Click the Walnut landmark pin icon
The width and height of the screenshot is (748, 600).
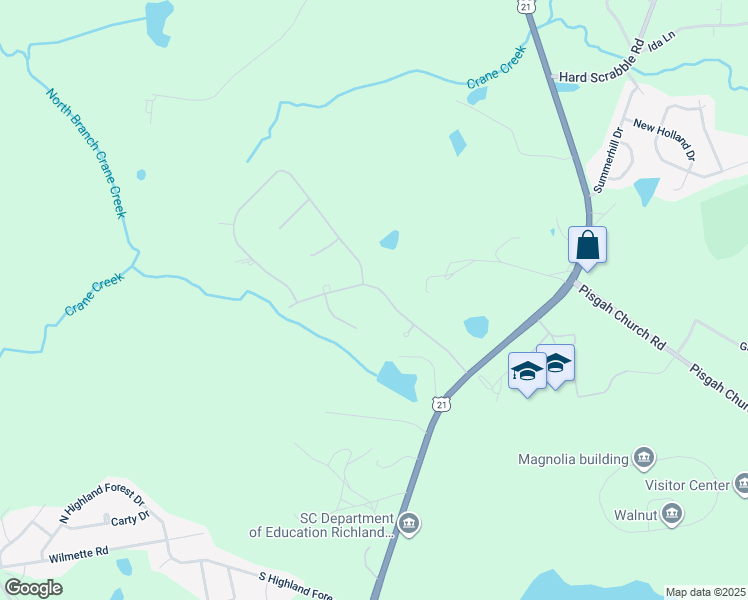(672, 514)
